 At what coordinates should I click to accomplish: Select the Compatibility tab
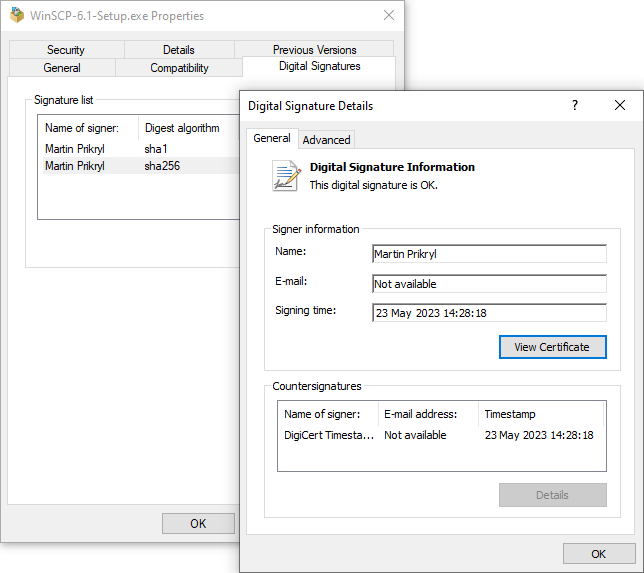coord(179,68)
